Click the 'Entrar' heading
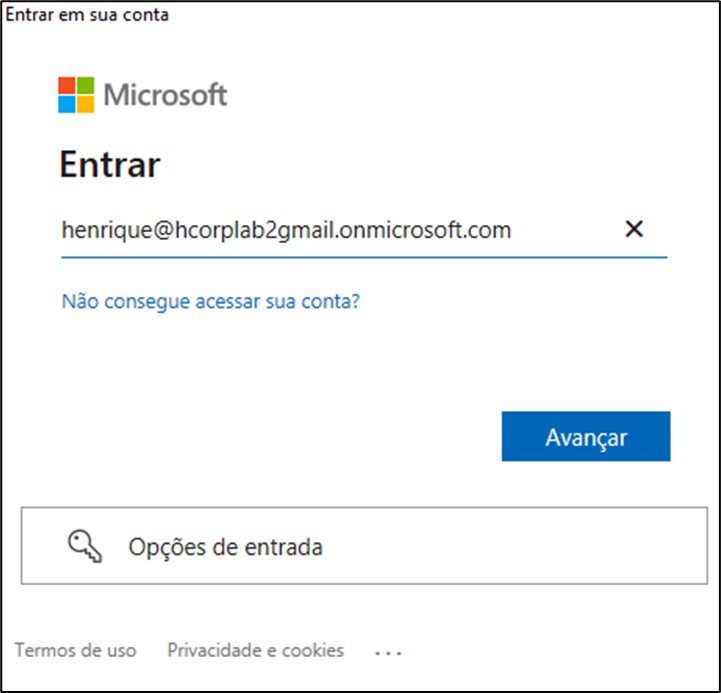The width and height of the screenshot is (721, 693). (110, 164)
